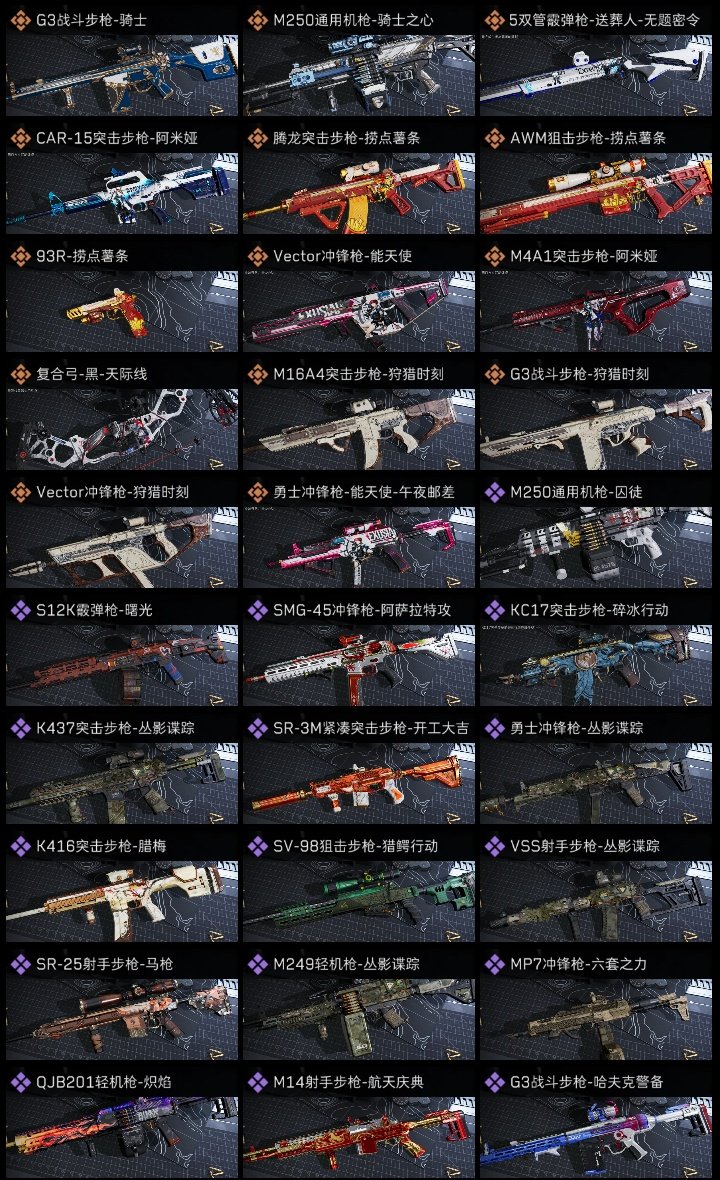Image resolution: width=720 pixels, height=1180 pixels.
Task: Select the G3战斗步枪-哈夫克警备 blue rifle thumbnail
Action: (596, 1137)
